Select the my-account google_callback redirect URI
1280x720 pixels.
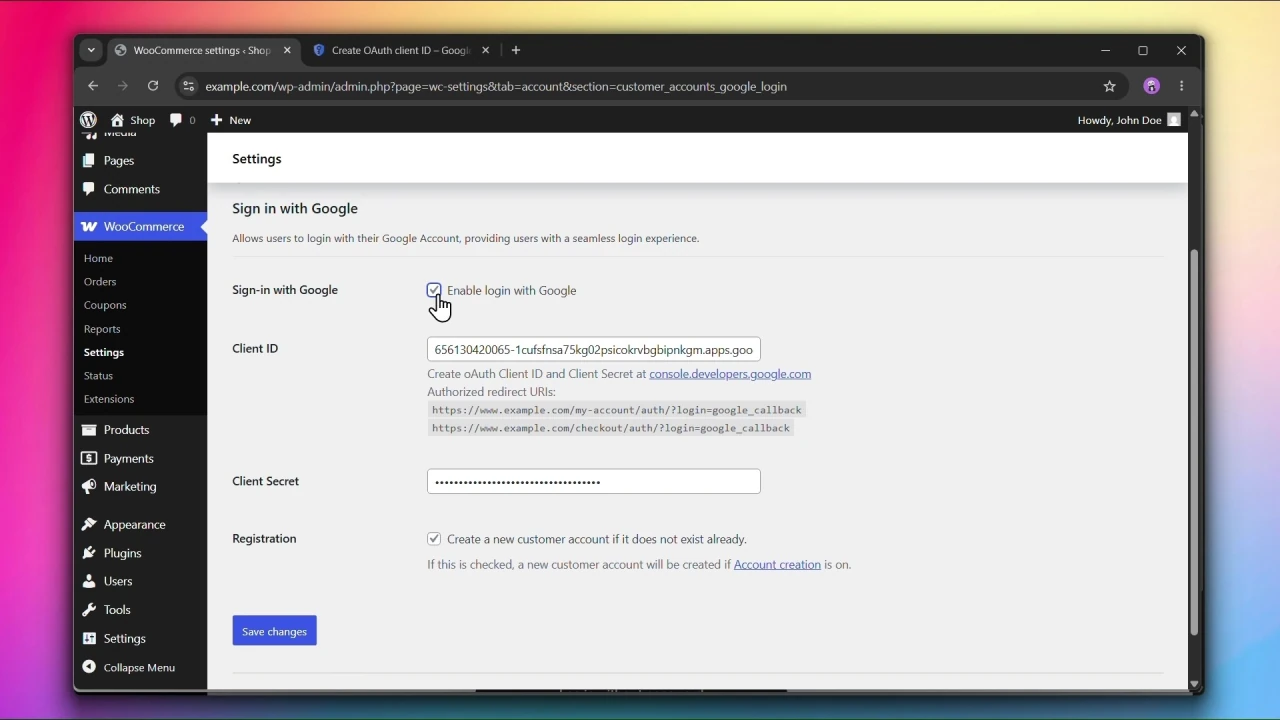(617, 410)
